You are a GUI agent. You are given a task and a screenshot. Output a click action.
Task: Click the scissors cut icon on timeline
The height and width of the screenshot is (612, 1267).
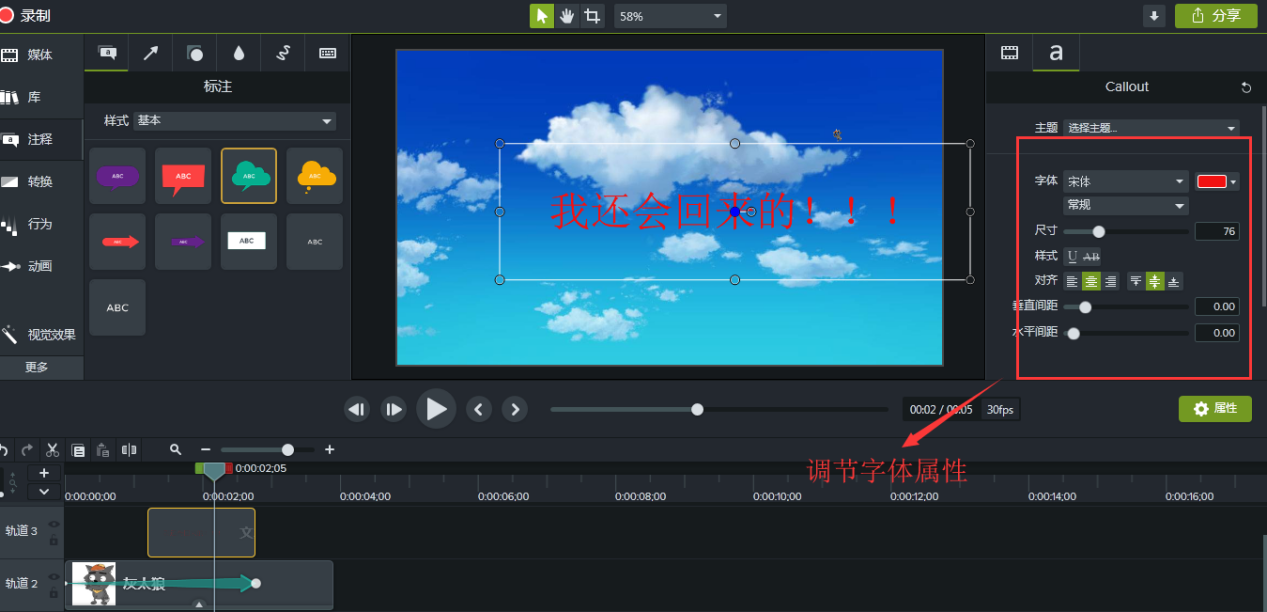click(x=52, y=450)
